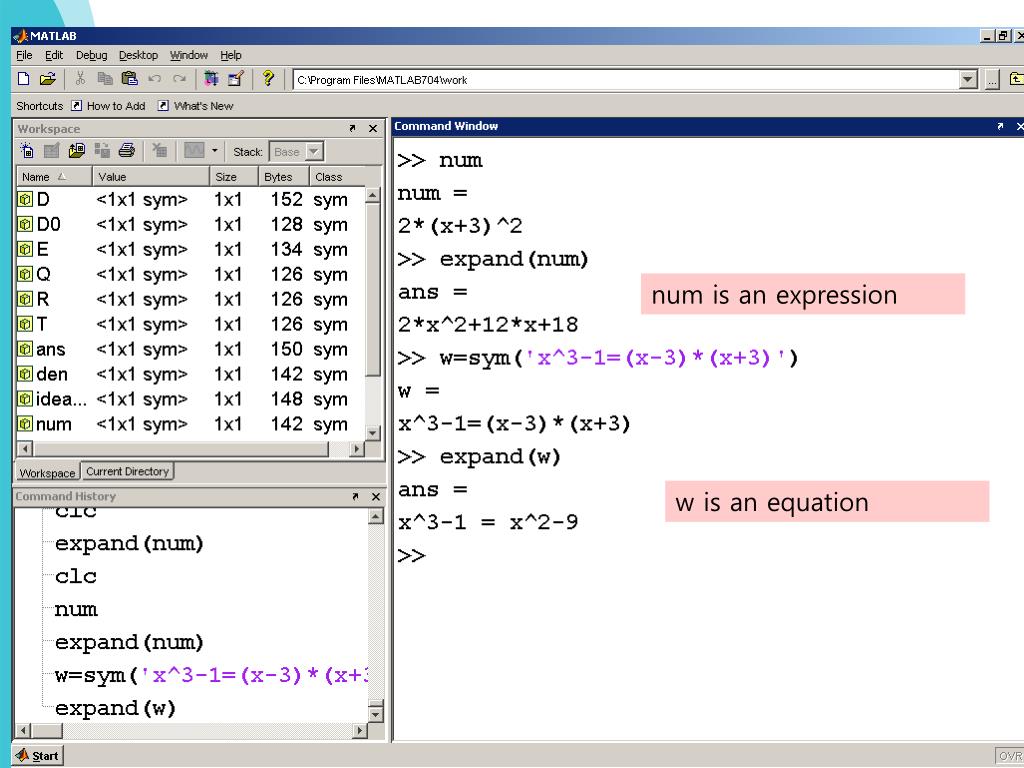
Task: Click Workspace horizontal scrollbar right arrow
Action: coord(357,449)
